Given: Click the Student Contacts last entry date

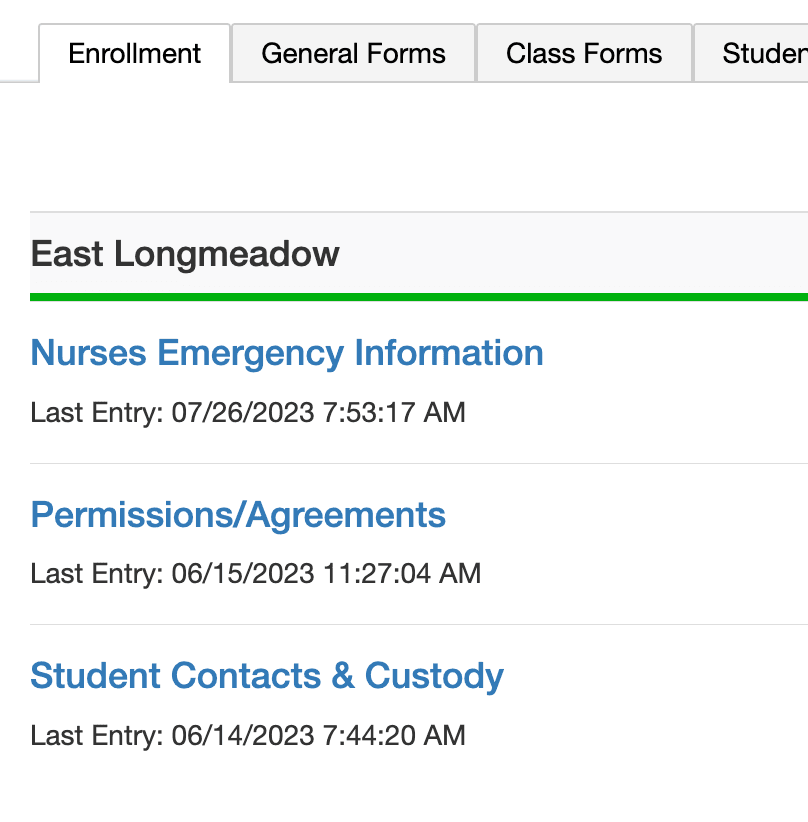Looking at the screenshot, I should [x=248, y=735].
